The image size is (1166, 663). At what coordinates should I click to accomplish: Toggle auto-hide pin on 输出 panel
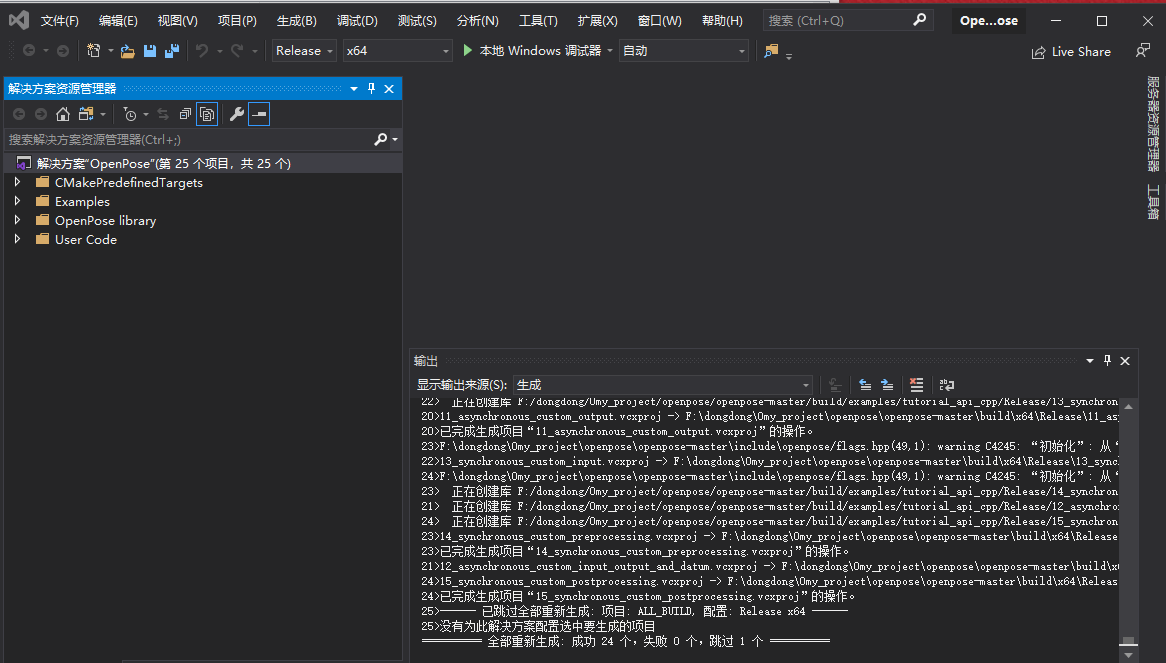tap(1107, 360)
